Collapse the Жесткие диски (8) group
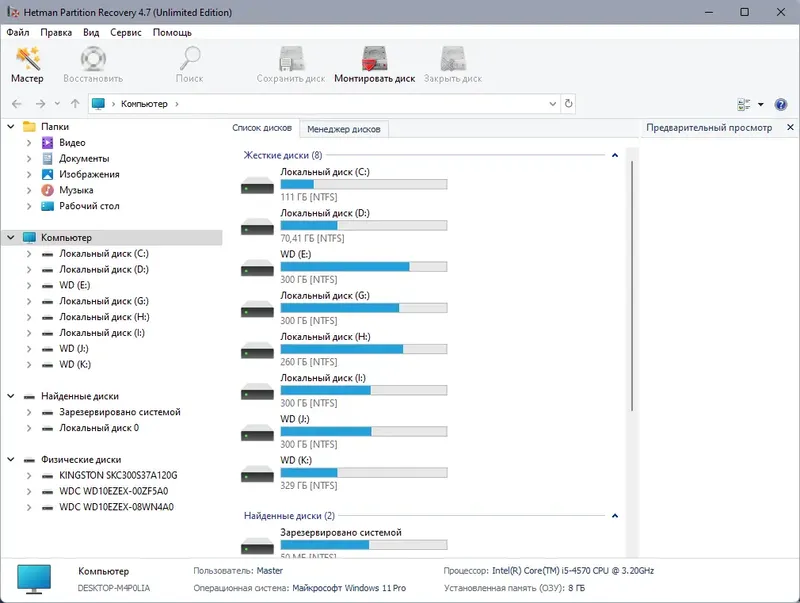Viewport: 800px width, 603px height. tap(615, 155)
